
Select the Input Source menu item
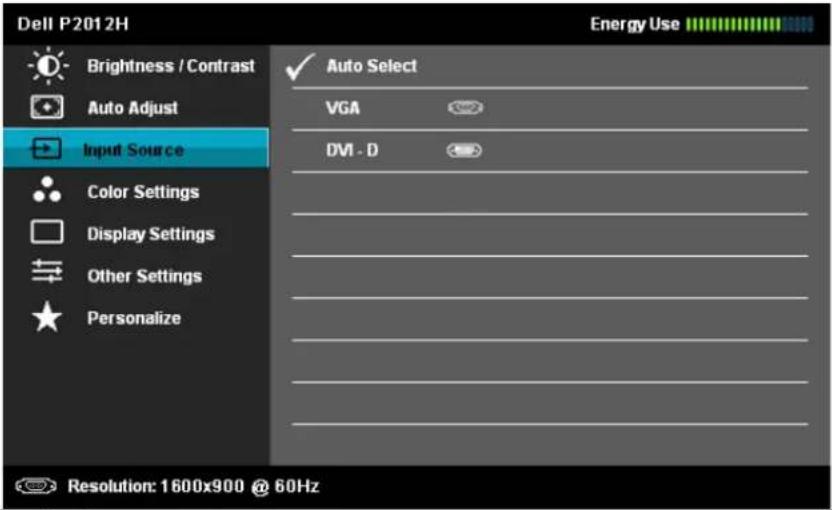click(136, 148)
